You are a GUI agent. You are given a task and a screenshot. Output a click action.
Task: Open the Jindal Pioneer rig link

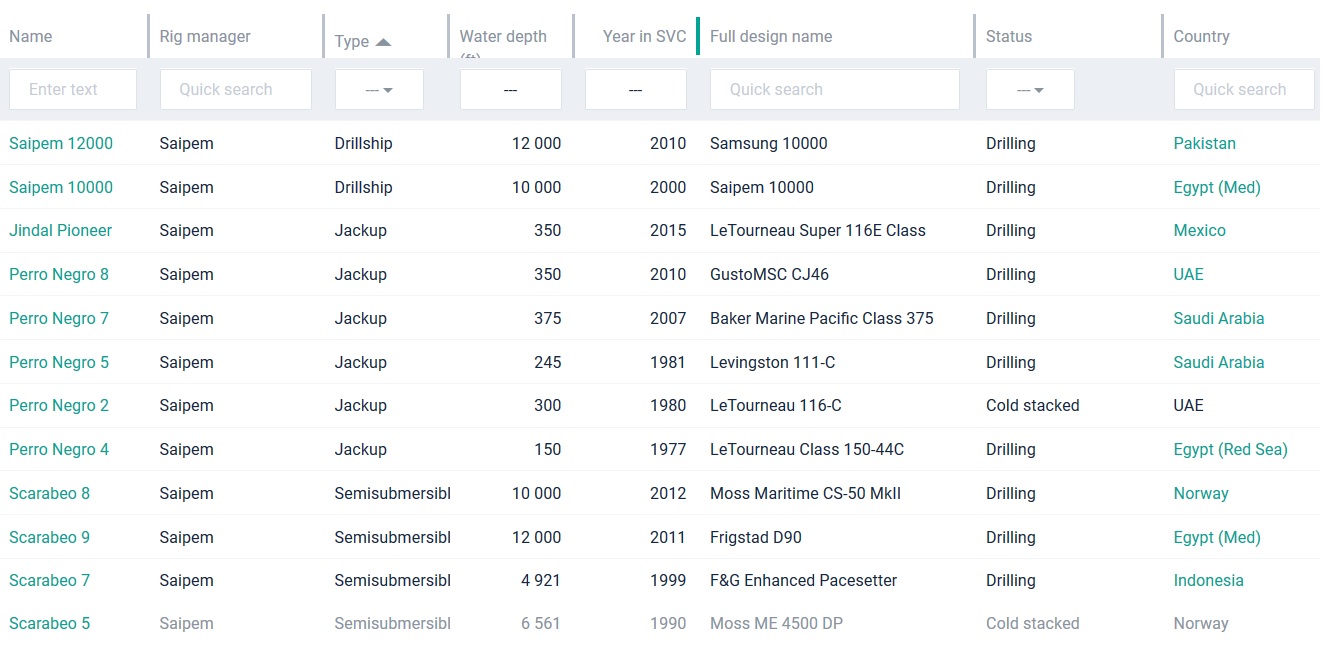61,231
